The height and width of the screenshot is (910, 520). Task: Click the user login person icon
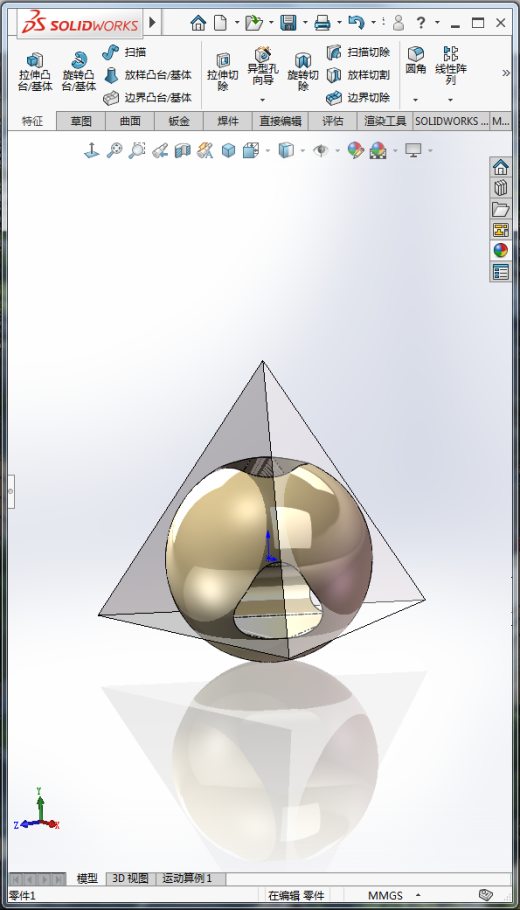point(398,23)
